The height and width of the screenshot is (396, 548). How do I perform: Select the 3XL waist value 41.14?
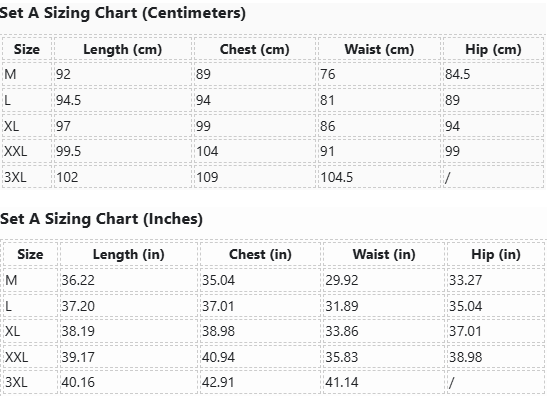tap(342, 382)
